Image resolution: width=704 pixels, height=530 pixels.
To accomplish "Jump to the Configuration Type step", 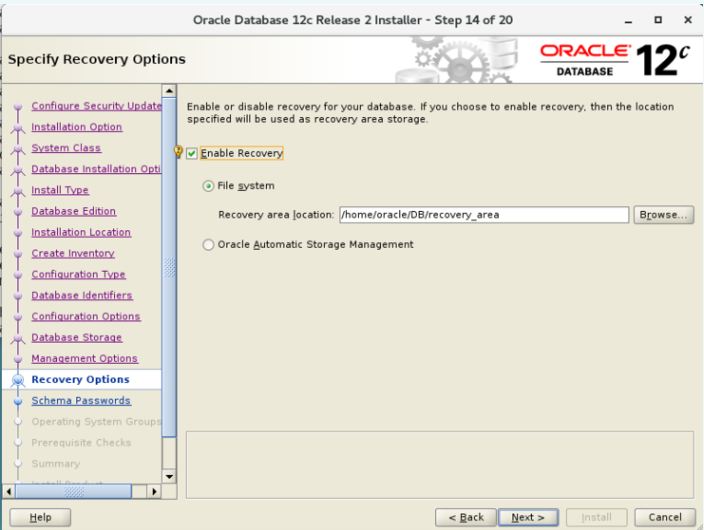I will click(x=79, y=274).
